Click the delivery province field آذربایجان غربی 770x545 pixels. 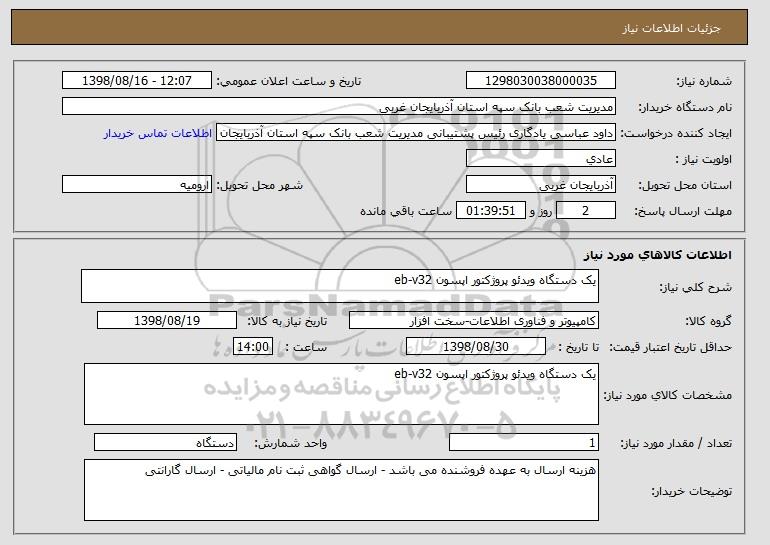click(x=541, y=185)
